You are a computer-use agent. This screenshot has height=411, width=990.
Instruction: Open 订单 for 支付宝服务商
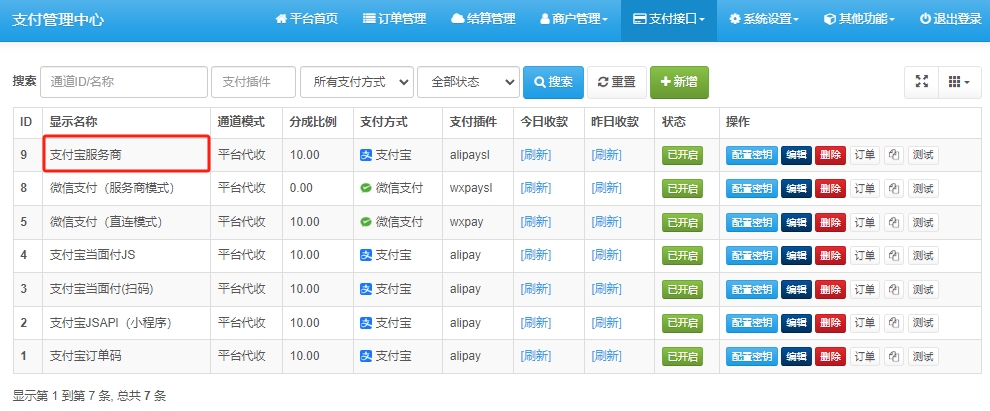coord(864,155)
